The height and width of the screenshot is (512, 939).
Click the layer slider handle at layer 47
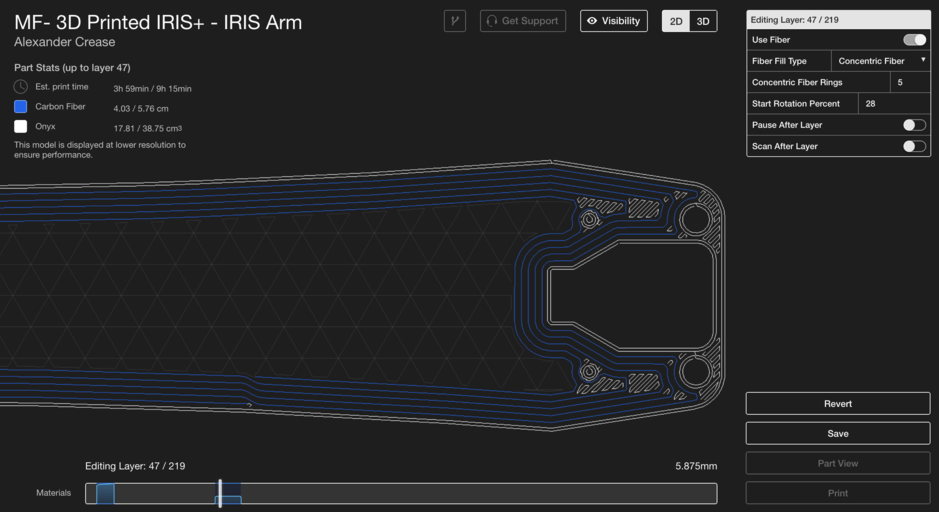point(220,493)
